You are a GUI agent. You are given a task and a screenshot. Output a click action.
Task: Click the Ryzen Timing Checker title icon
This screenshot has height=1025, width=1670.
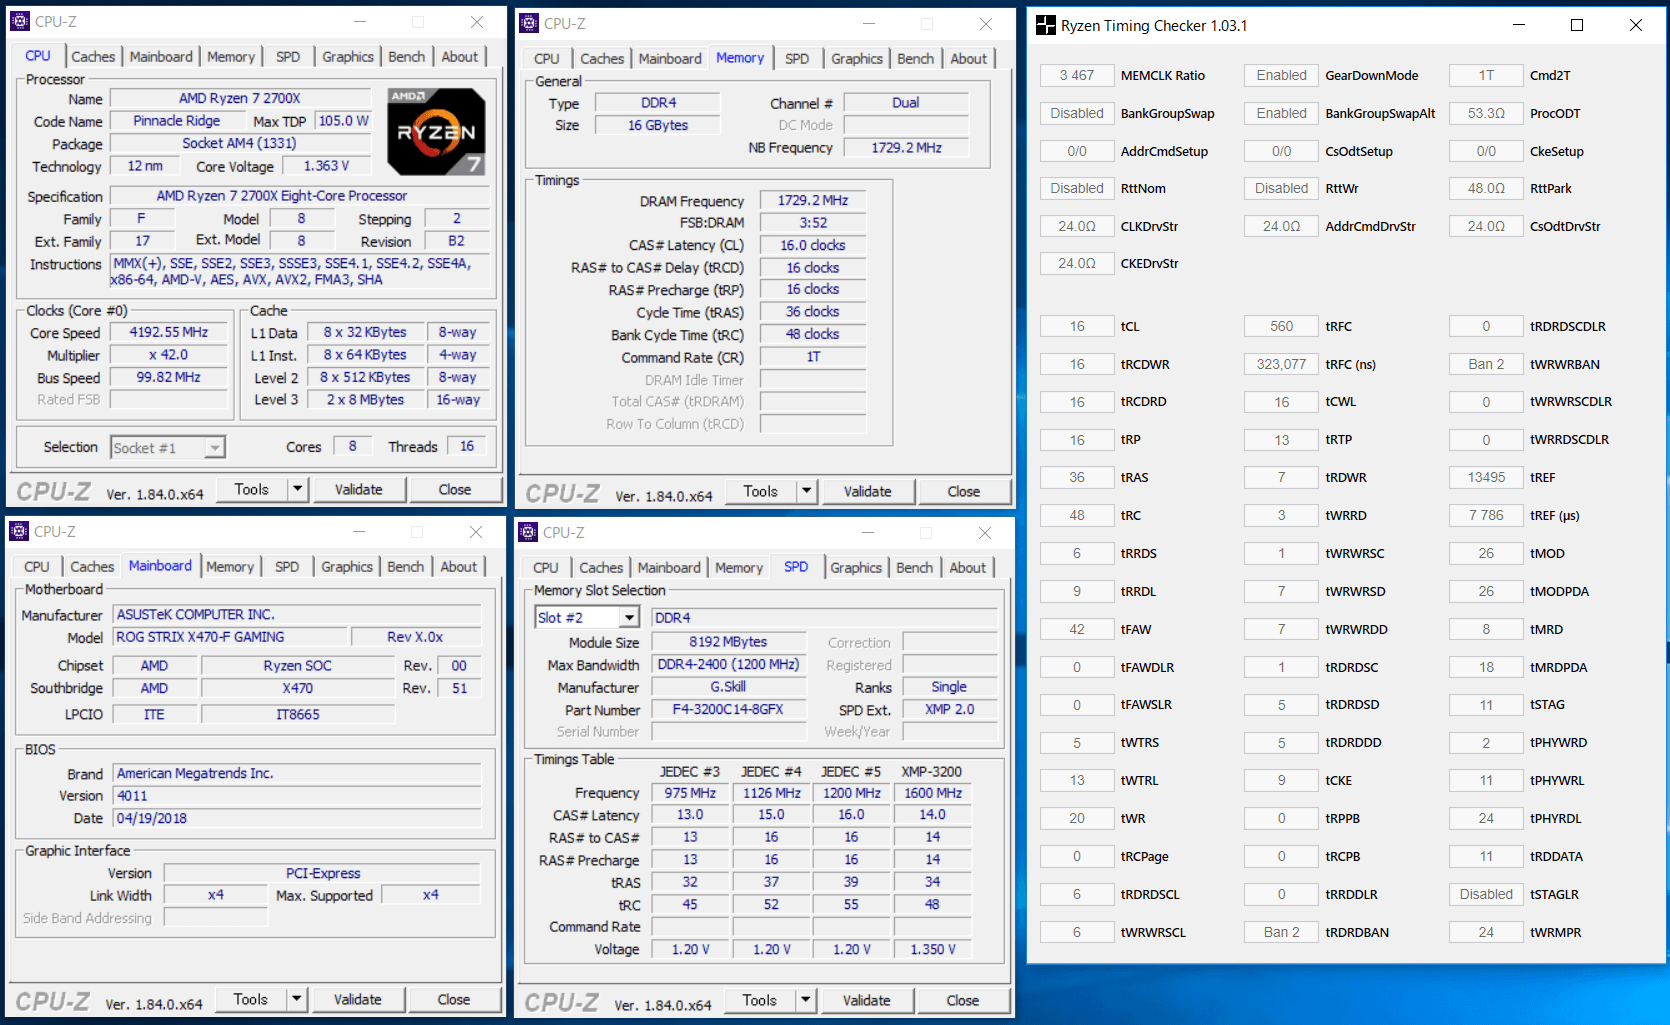[1045, 25]
